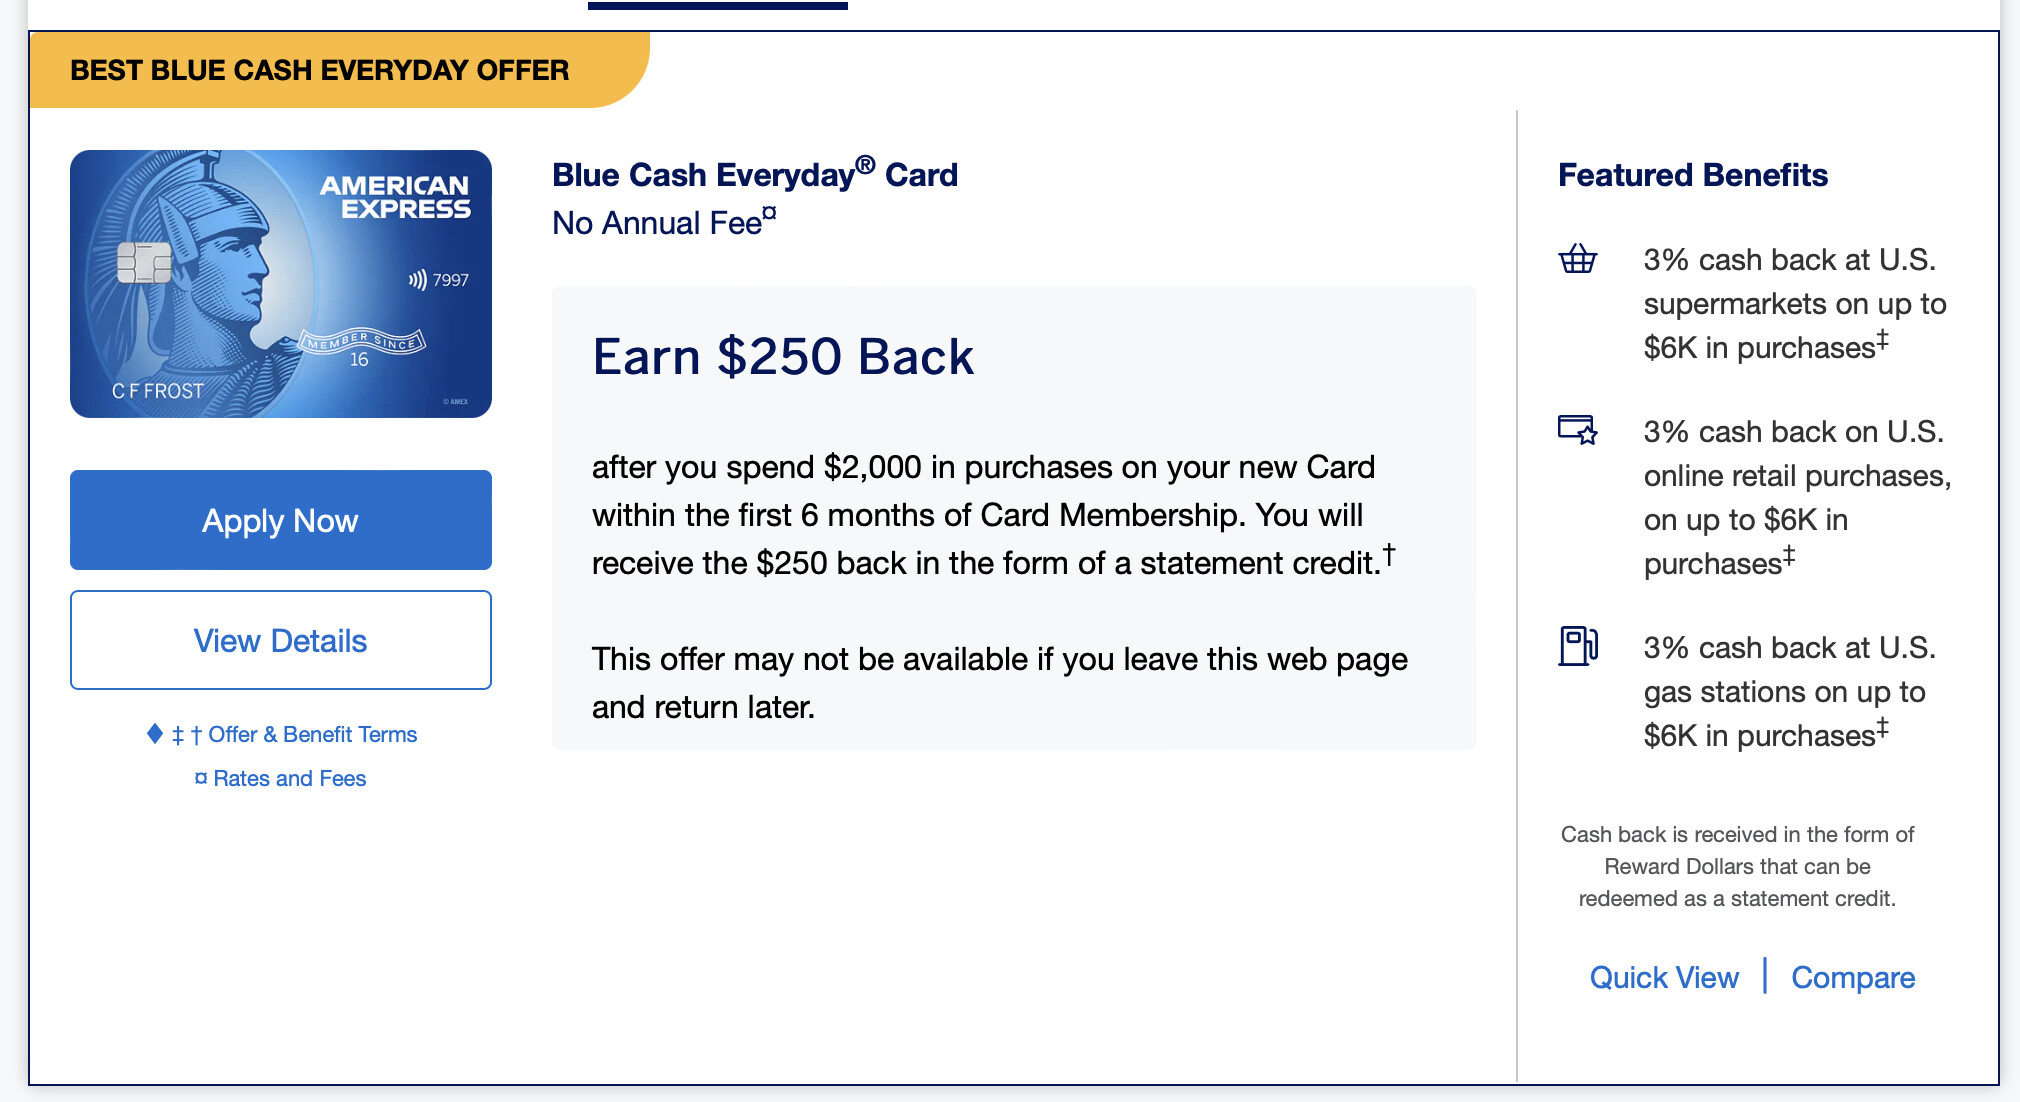Click the footnote symbol after No Annual Fee

769,212
